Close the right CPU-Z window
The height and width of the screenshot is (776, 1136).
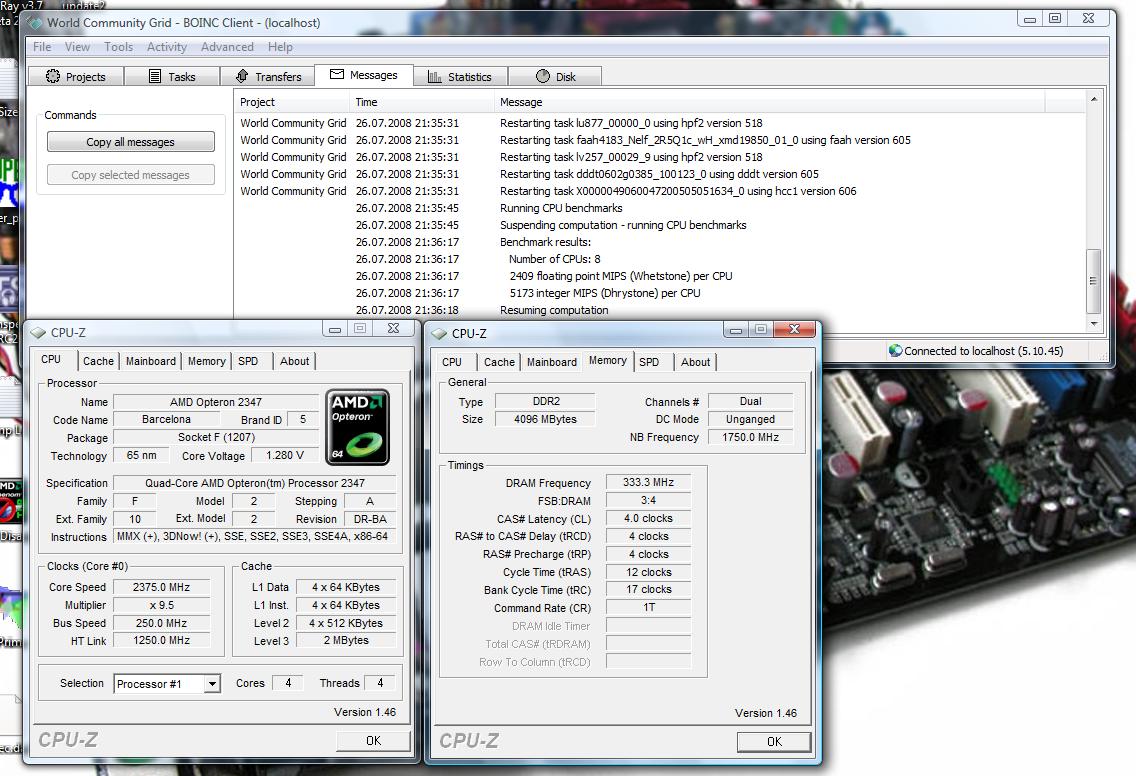point(794,329)
